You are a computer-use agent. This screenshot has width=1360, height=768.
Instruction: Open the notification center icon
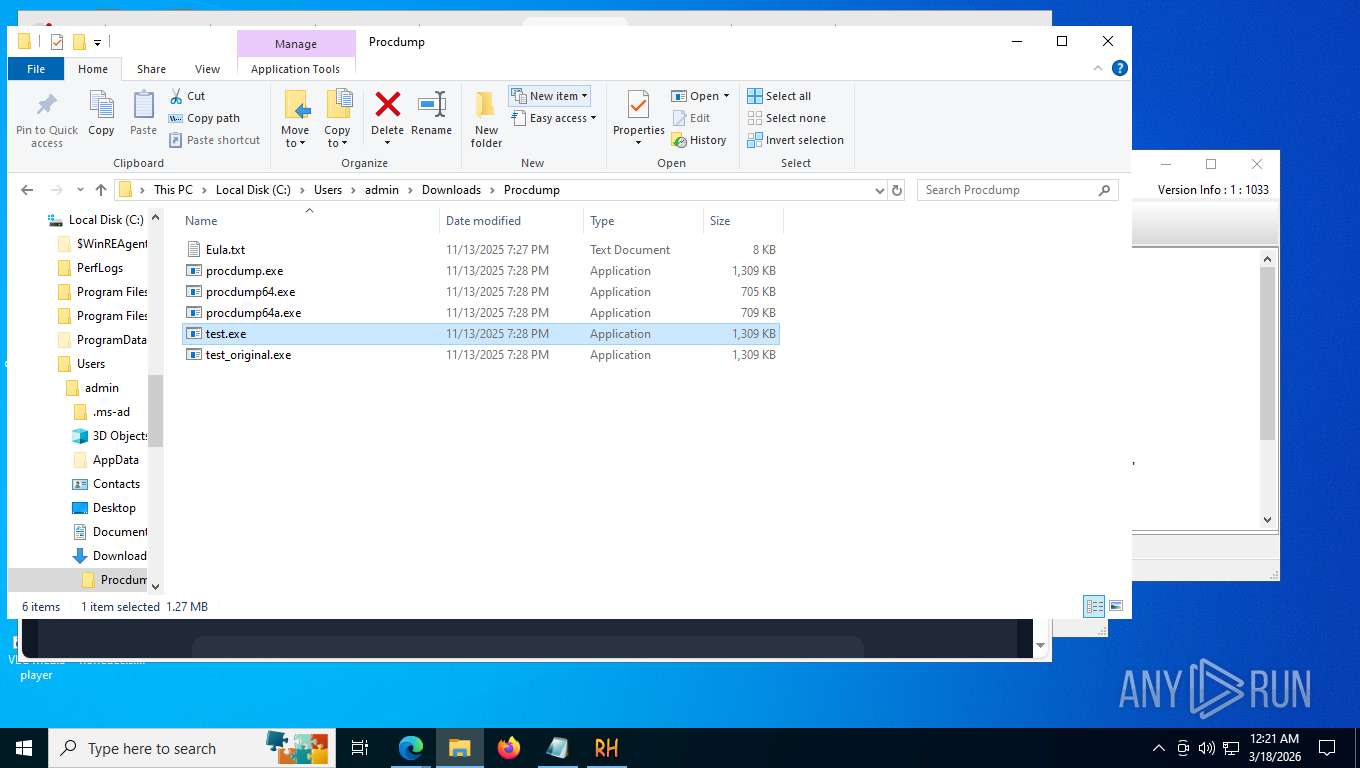[1327, 748]
